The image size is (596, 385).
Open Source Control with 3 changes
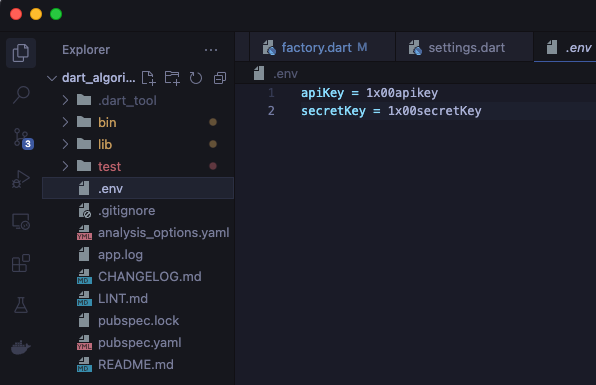point(23,138)
